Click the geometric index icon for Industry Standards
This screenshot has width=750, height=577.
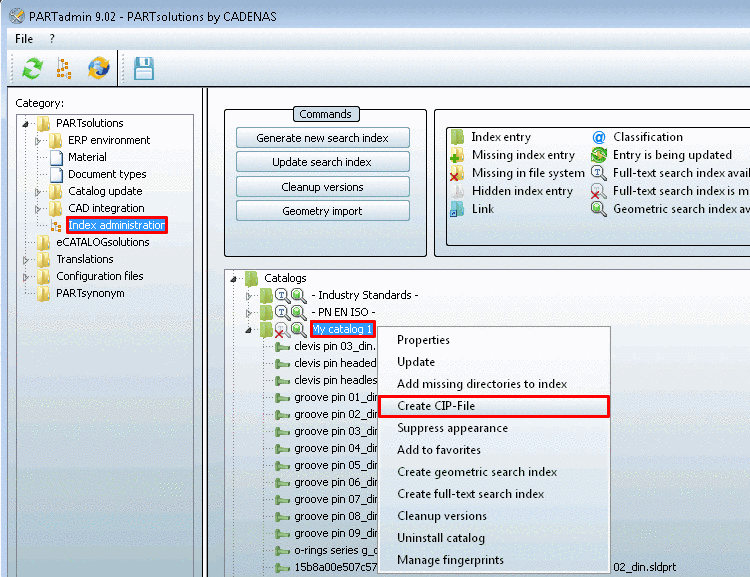click(298, 296)
